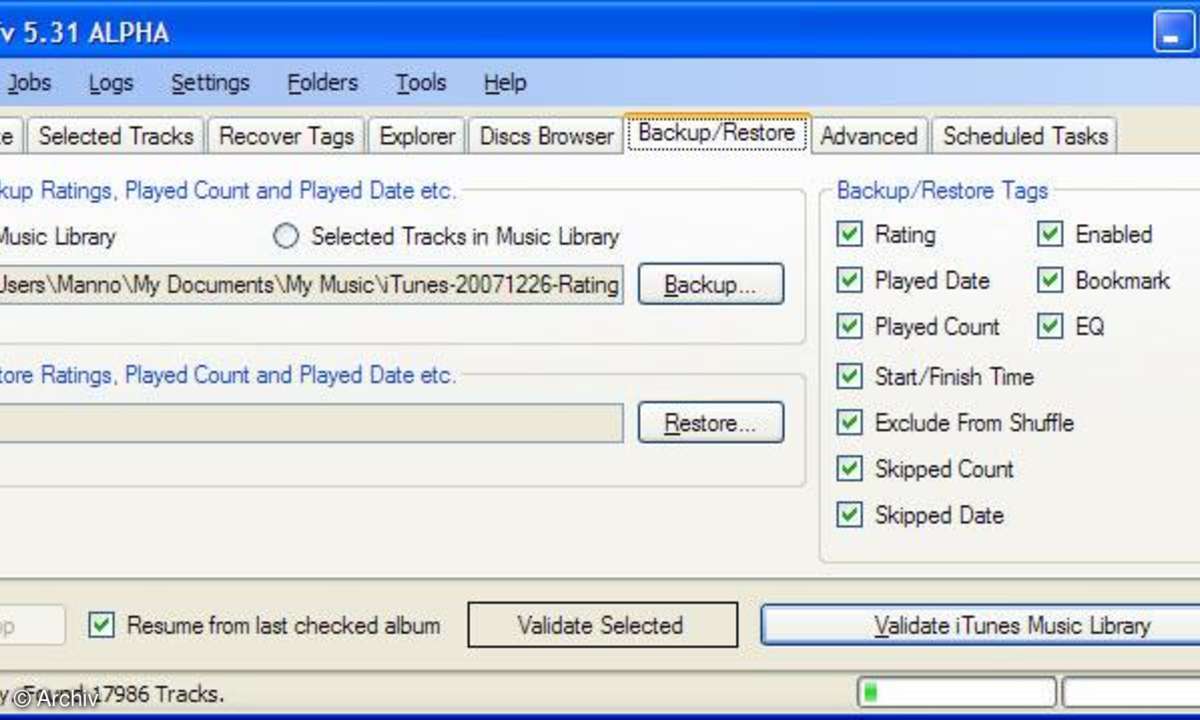
Task: Click the backup file path field
Action: coord(311,285)
